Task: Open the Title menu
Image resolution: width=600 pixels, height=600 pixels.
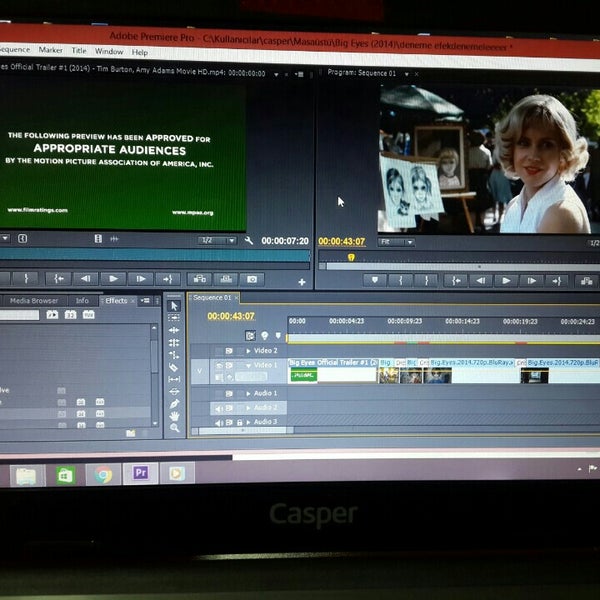Action: click(x=79, y=51)
